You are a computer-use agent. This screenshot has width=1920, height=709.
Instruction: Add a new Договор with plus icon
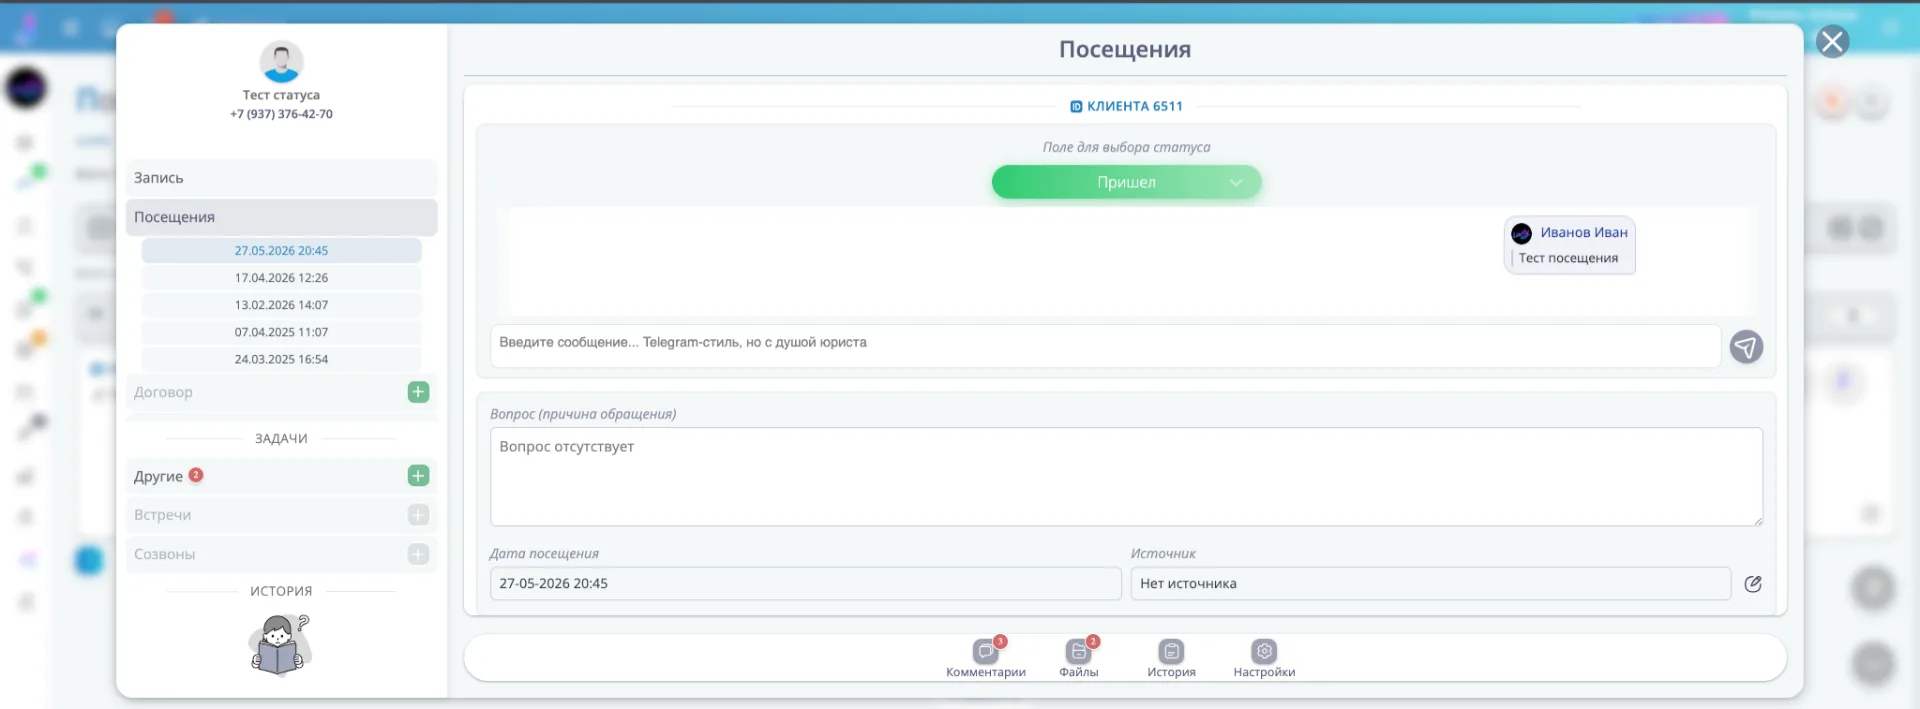point(418,392)
